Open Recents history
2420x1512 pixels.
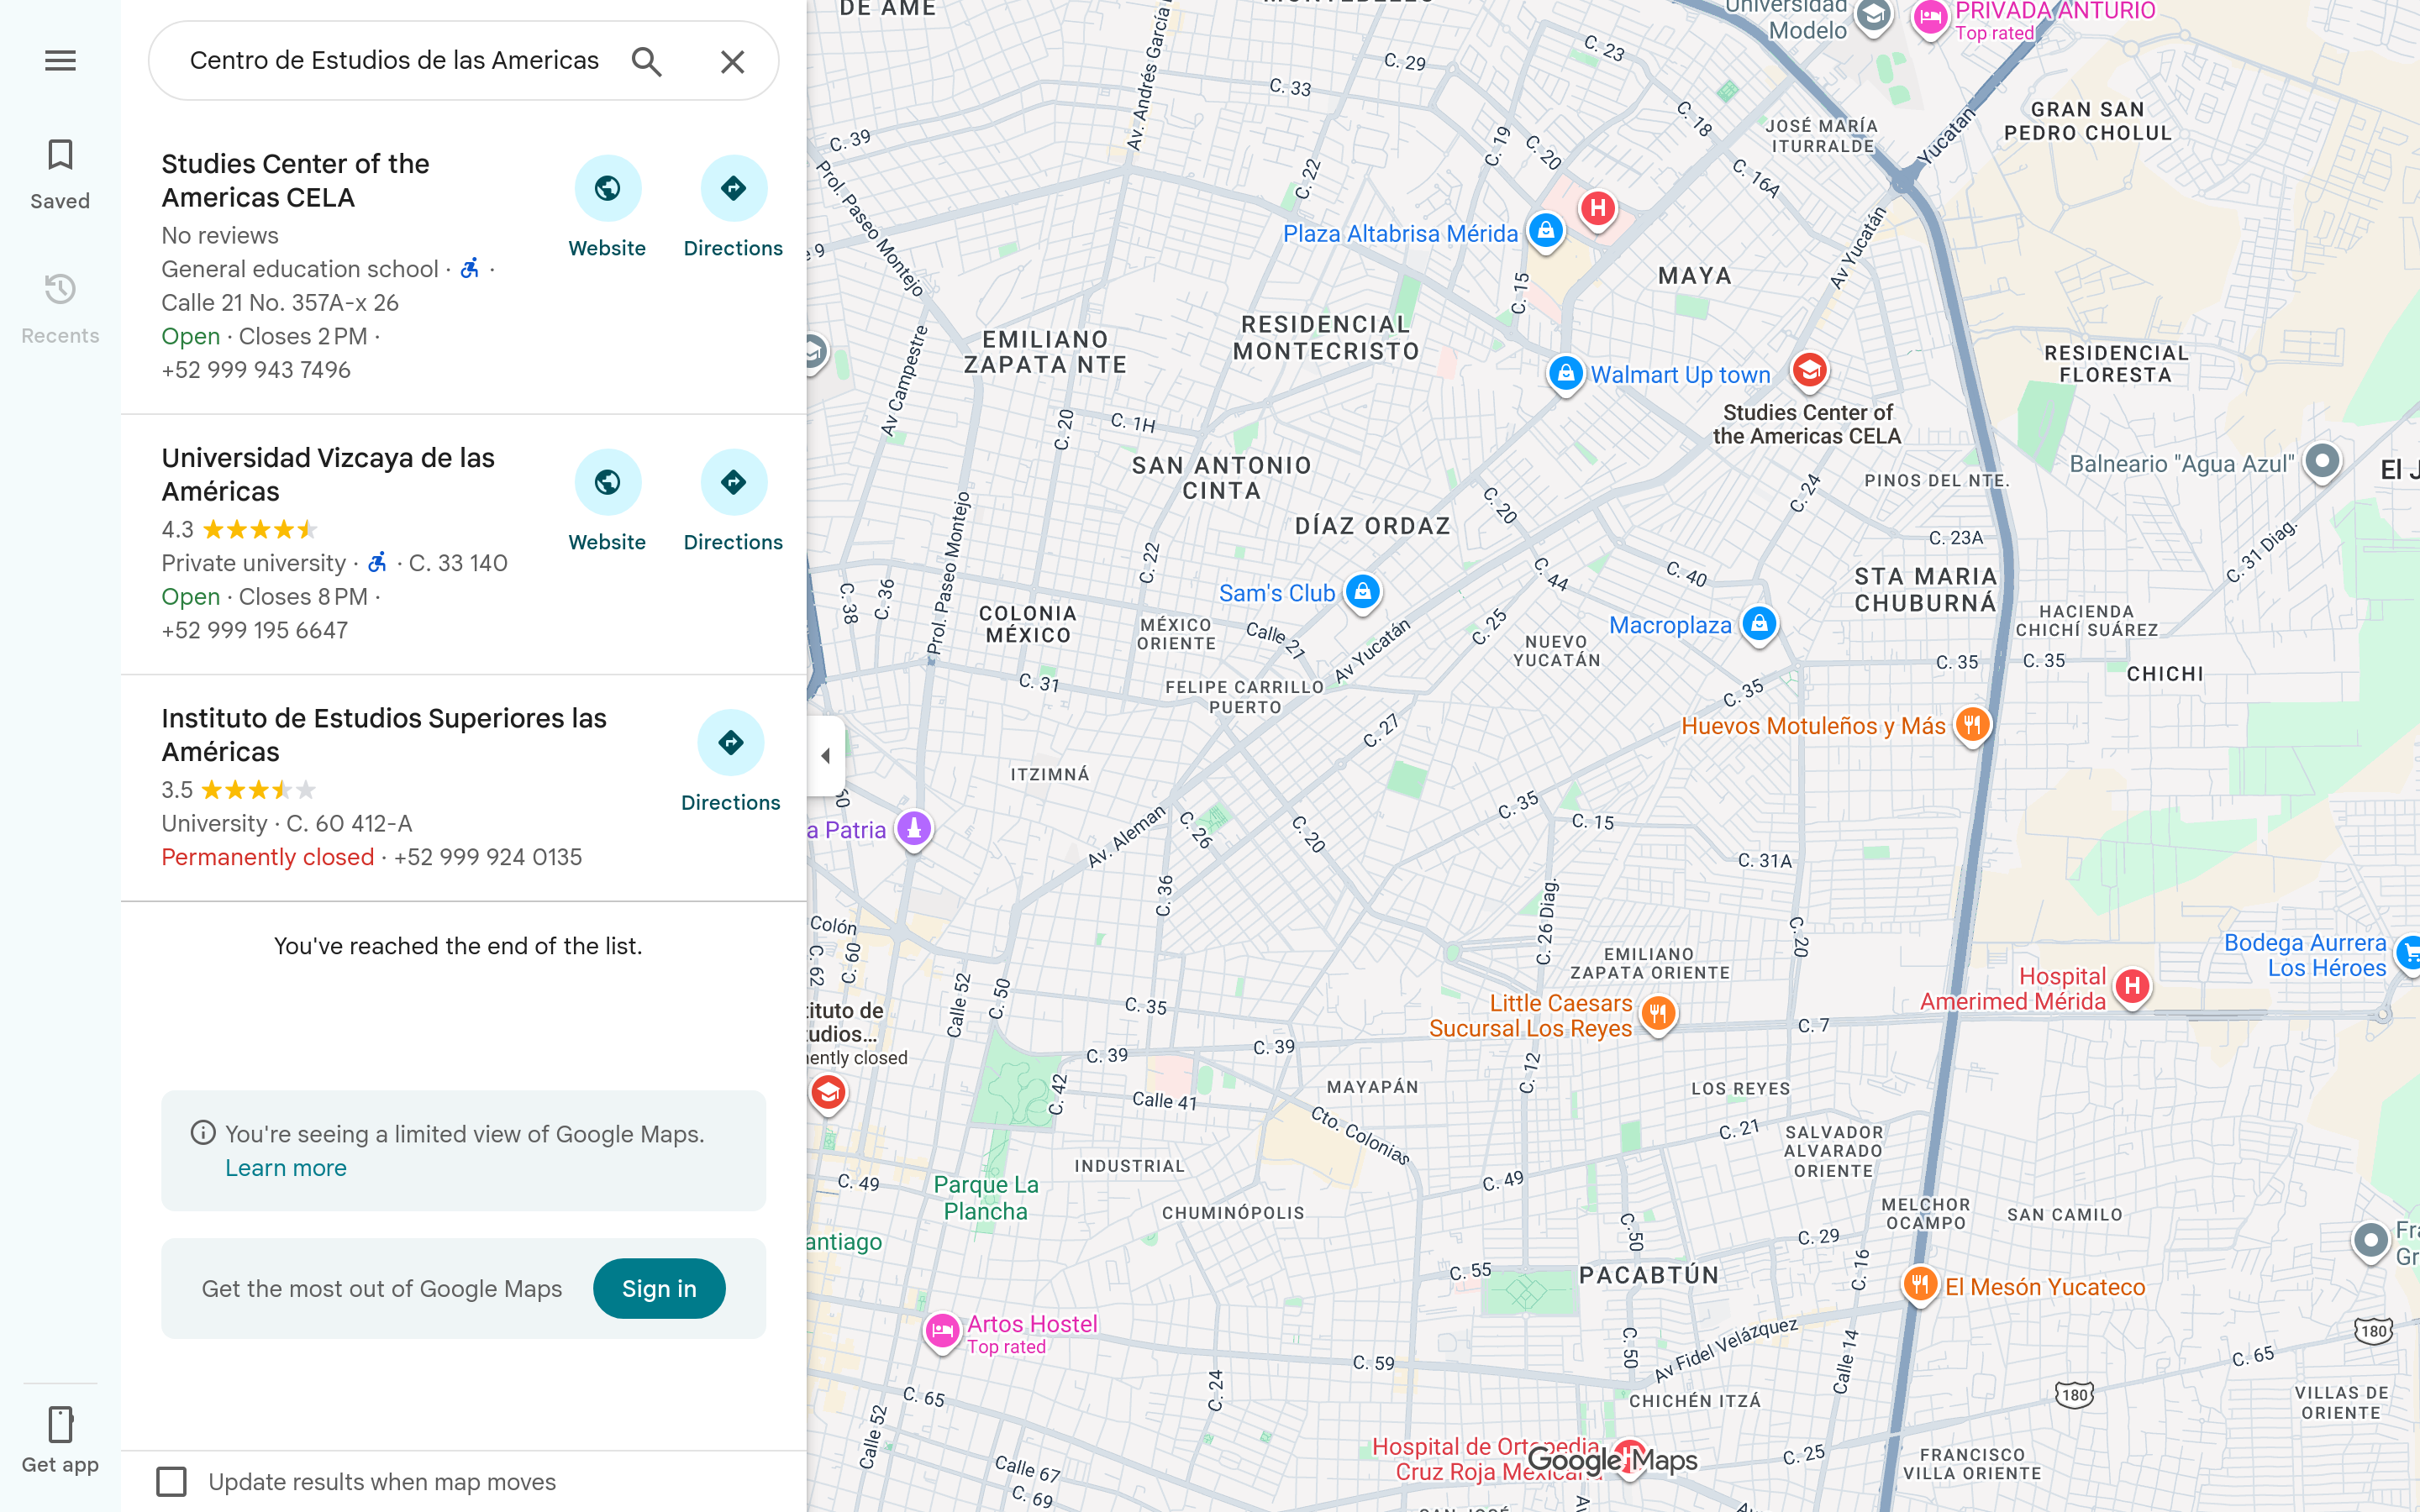[x=60, y=308]
